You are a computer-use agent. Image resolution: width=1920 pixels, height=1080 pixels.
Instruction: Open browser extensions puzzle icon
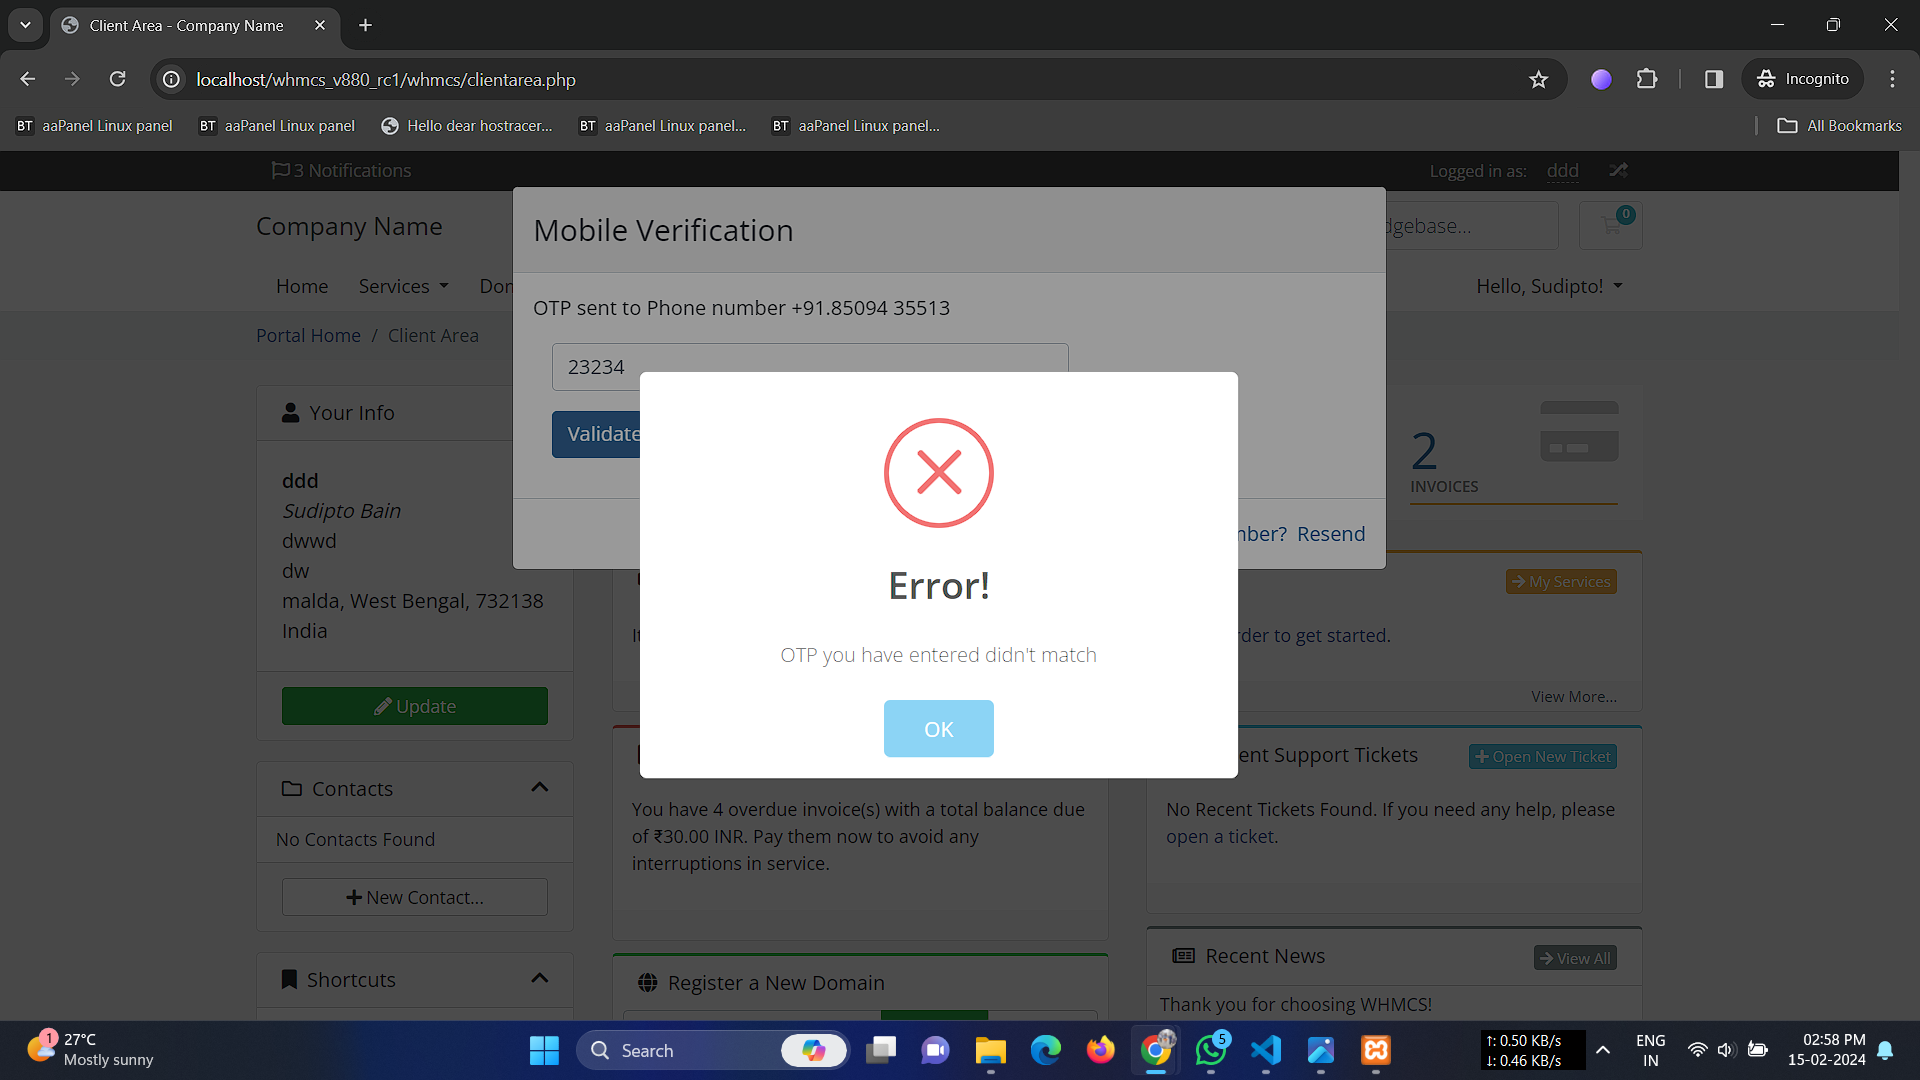(x=1647, y=79)
